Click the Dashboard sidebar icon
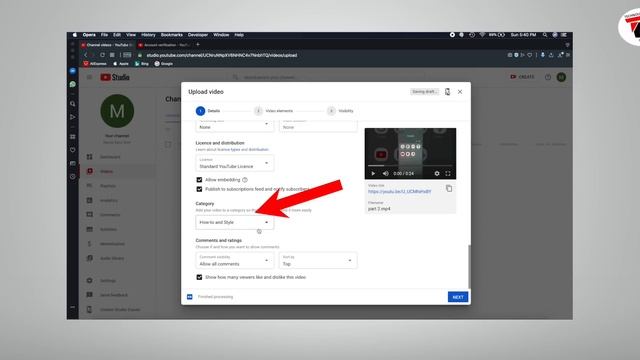 click(90, 157)
